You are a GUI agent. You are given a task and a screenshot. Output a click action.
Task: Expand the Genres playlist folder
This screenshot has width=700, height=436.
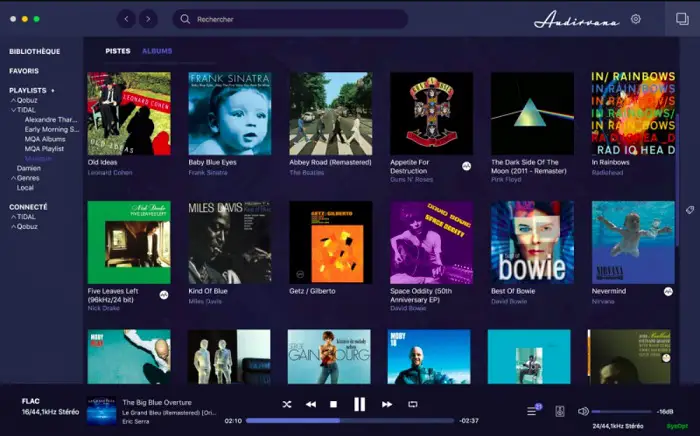tap(13, 178)
